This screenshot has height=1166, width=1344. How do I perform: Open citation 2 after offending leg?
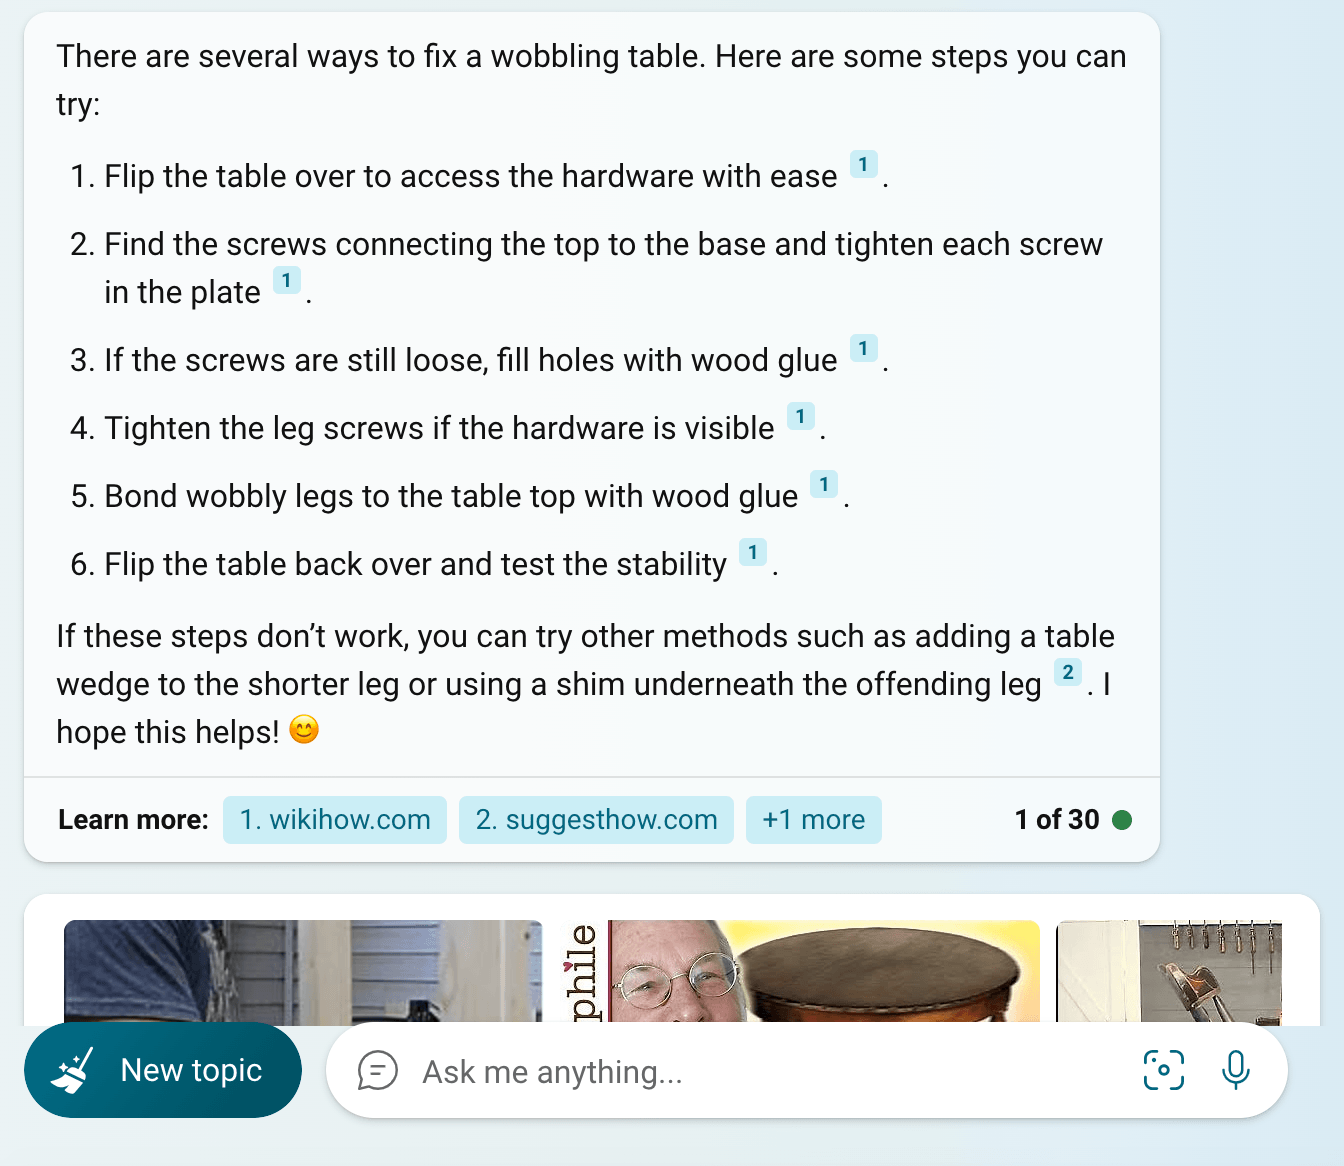[x=1068, y=672]
